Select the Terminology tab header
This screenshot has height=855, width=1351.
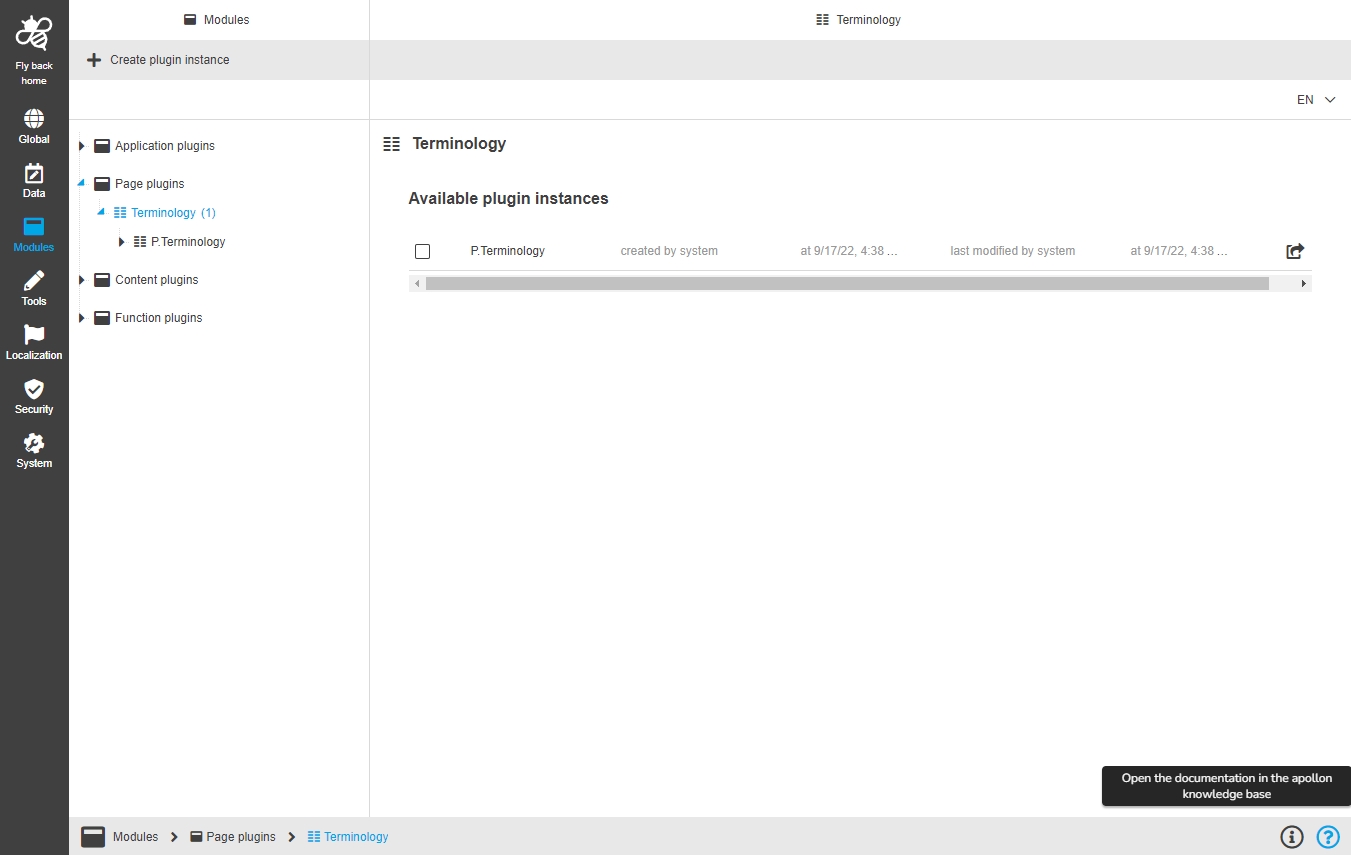[x=860, y=20]
